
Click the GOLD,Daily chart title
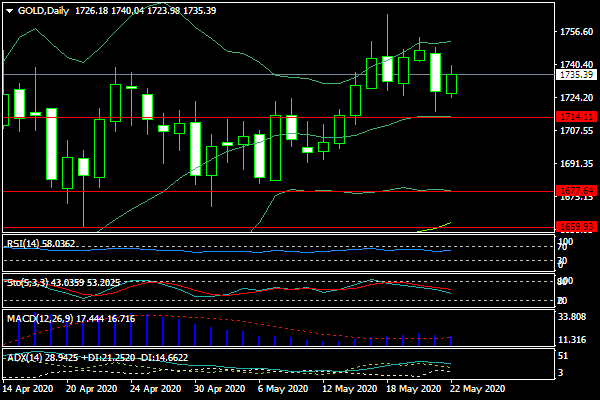pos(36,8)
